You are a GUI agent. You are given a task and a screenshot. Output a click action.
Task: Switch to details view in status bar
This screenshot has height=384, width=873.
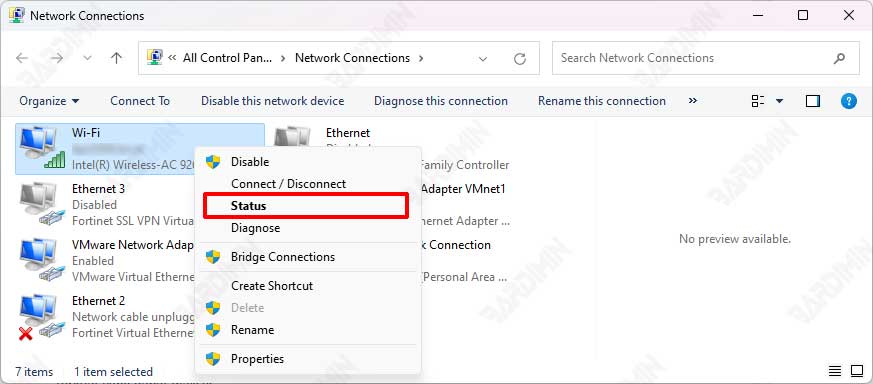(835, 371)
